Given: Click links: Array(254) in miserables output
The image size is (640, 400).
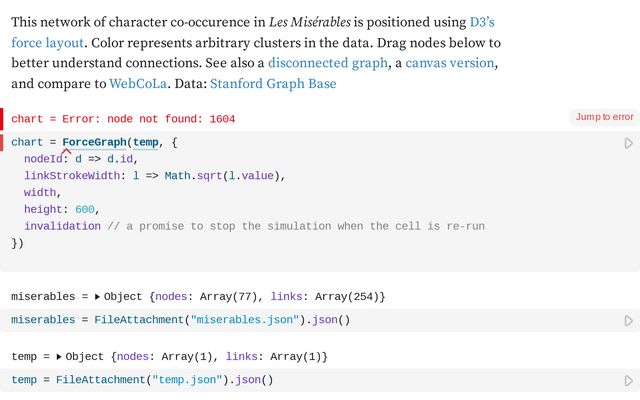Looking at the screenshot, I should [x=328, y=297].
